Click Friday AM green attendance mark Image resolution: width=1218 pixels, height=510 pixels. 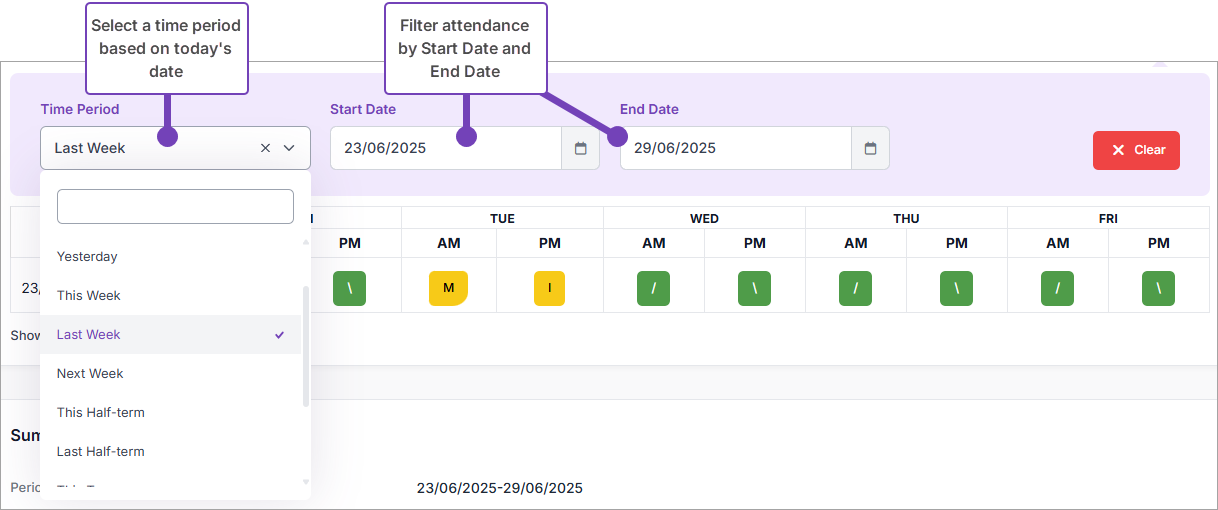[1057, 288]
